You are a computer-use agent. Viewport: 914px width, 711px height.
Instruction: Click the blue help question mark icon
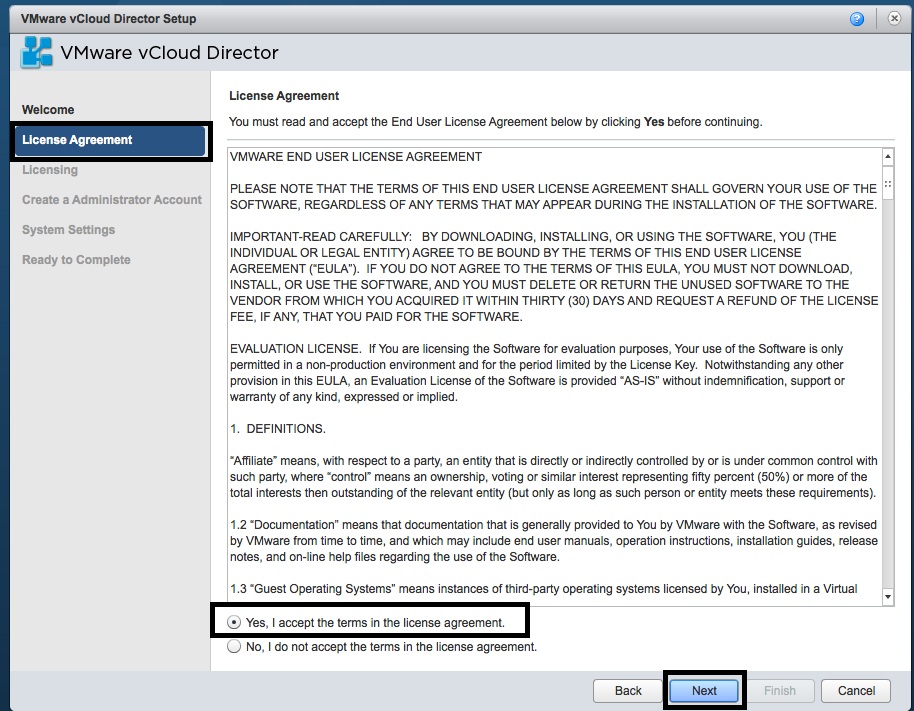pyautogui.click(x=857, y=19)
